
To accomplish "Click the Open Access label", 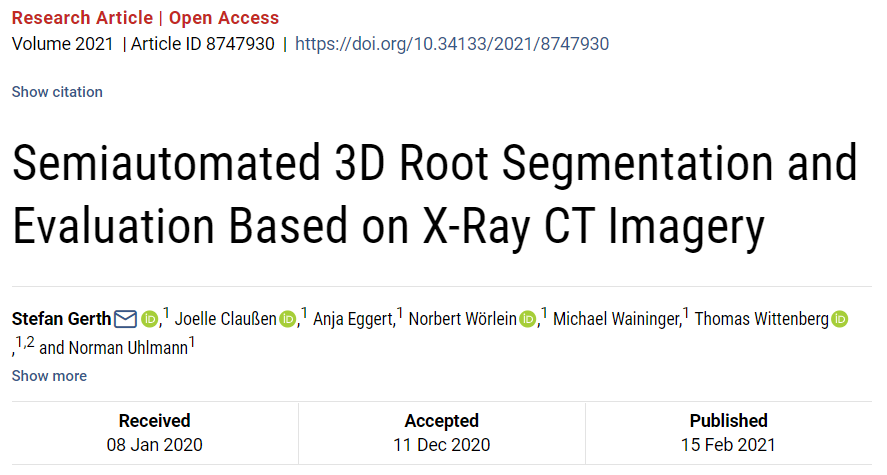I will tap(224, 18).
